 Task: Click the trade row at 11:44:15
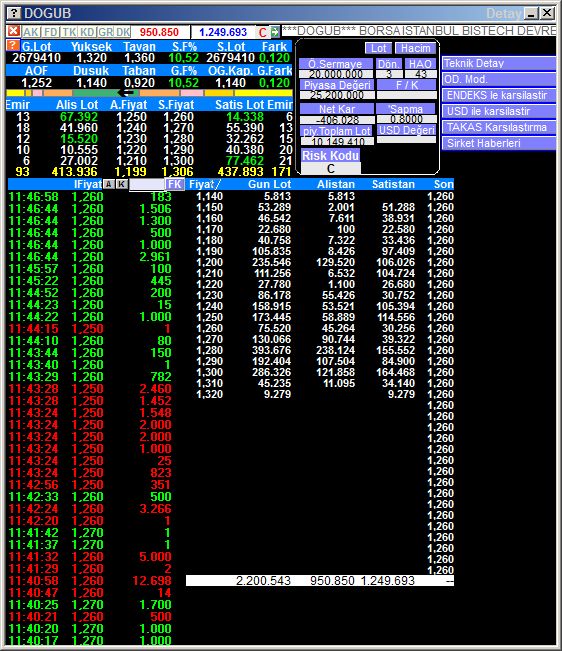[x=90, y=329]
